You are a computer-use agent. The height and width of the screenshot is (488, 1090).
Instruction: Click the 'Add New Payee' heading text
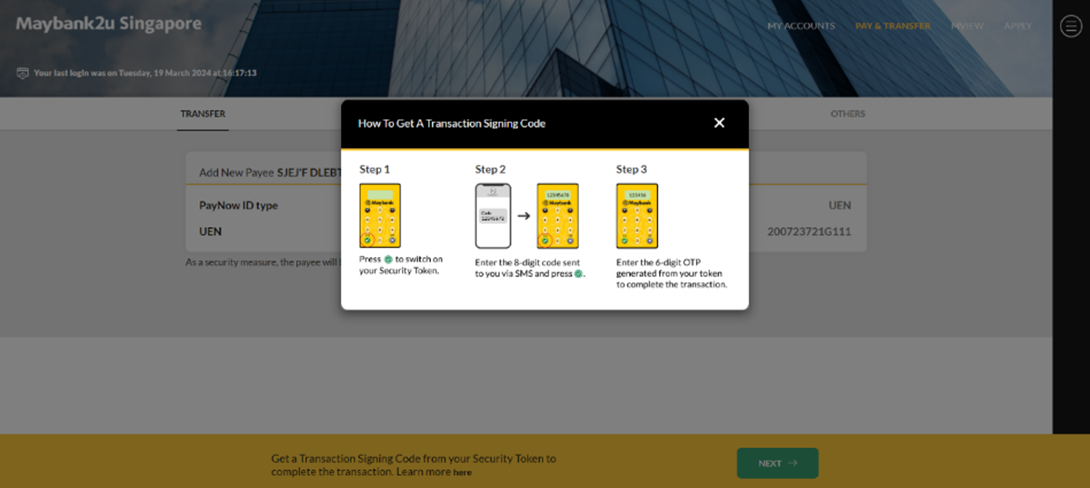coord(236,172)
